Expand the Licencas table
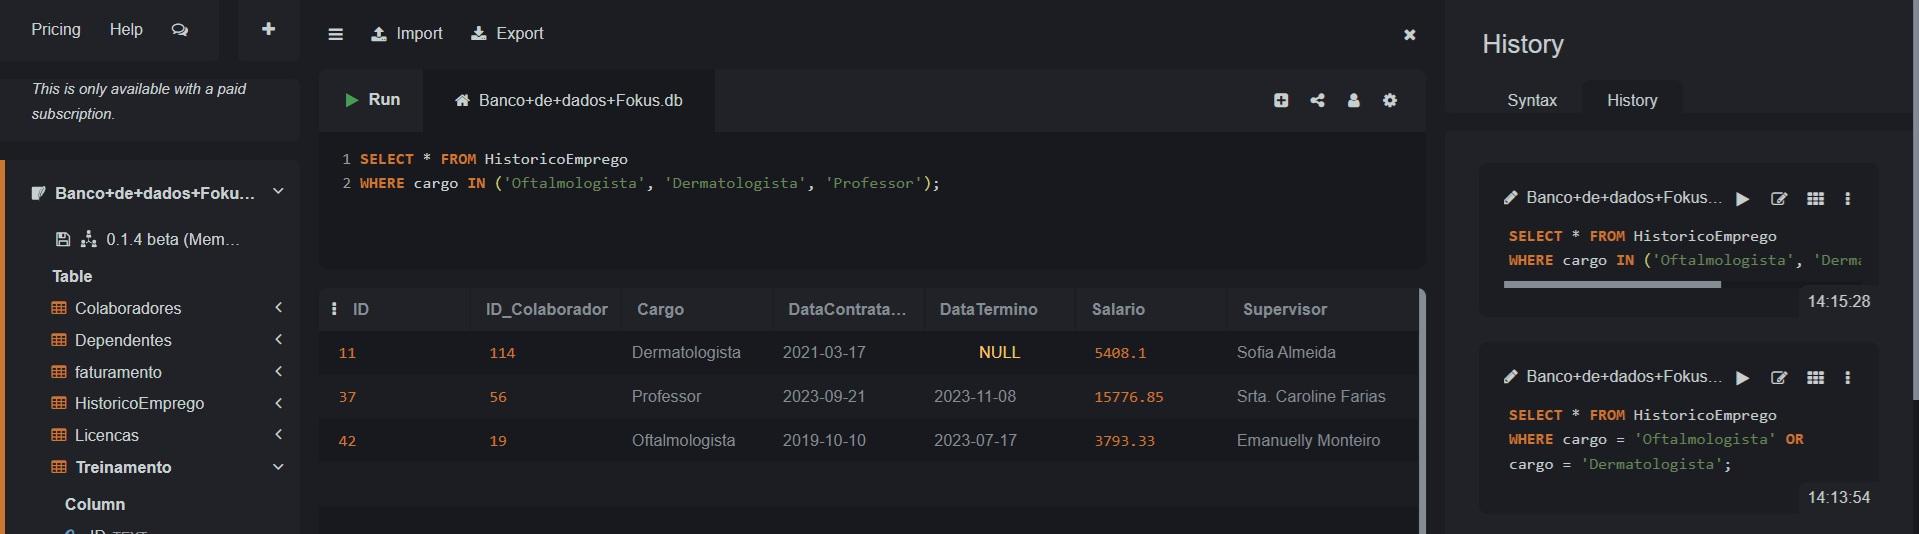 tap(279, 435)
